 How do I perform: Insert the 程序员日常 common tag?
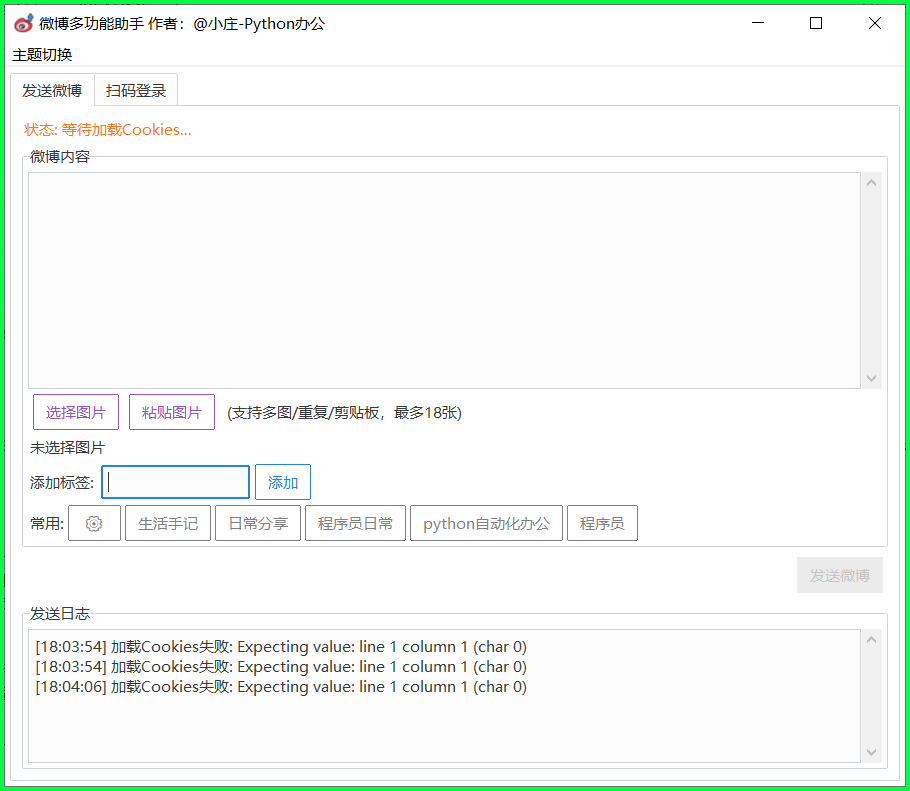click(x=355, y=523)
